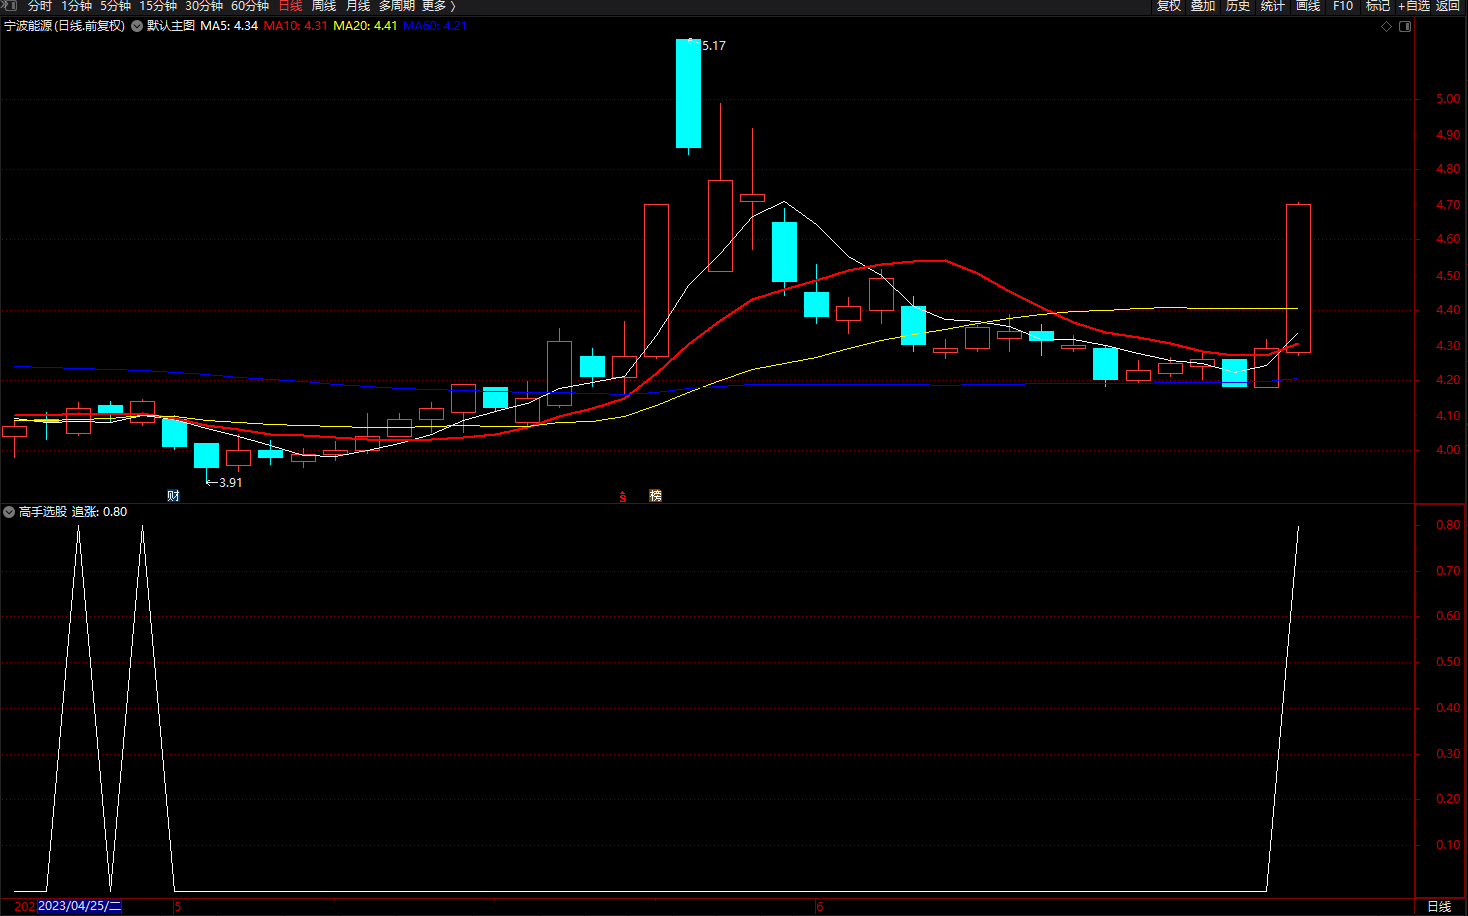Click the red S signal marker
The image size is (1468, 916).
pyautogui.click(x=623, y=496)
